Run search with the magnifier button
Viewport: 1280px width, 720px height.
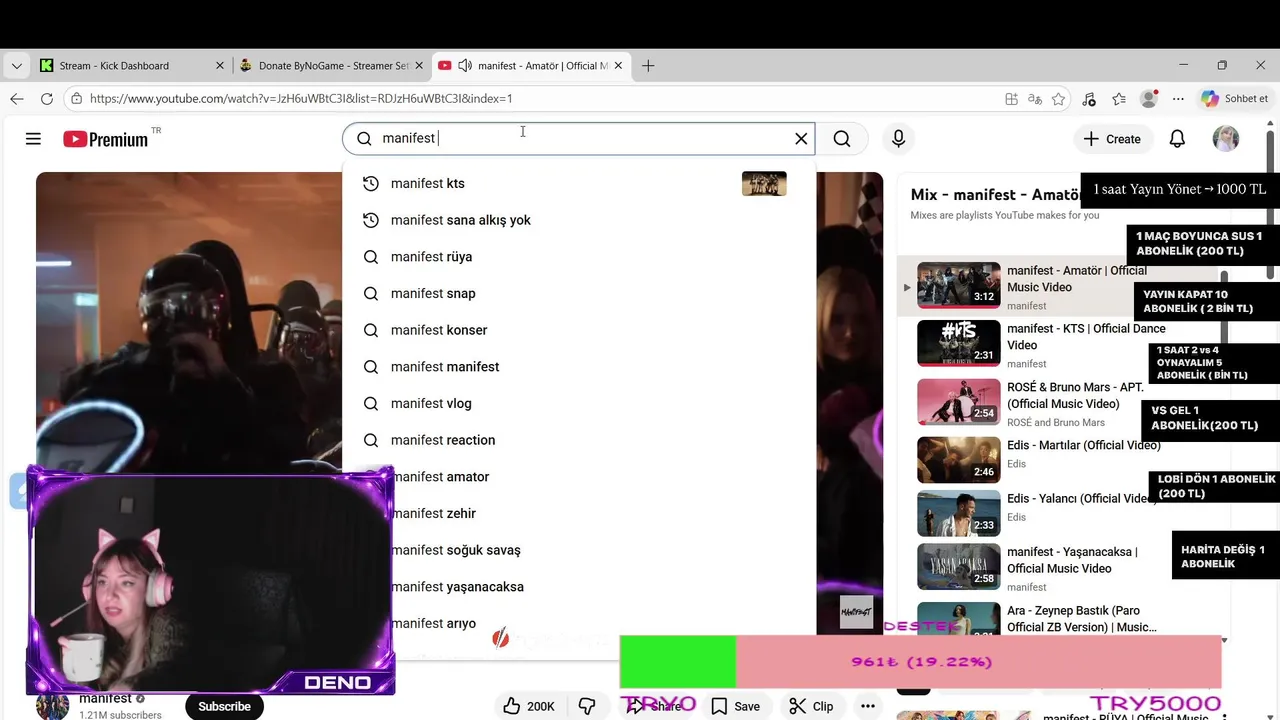[x=842, y=139]
